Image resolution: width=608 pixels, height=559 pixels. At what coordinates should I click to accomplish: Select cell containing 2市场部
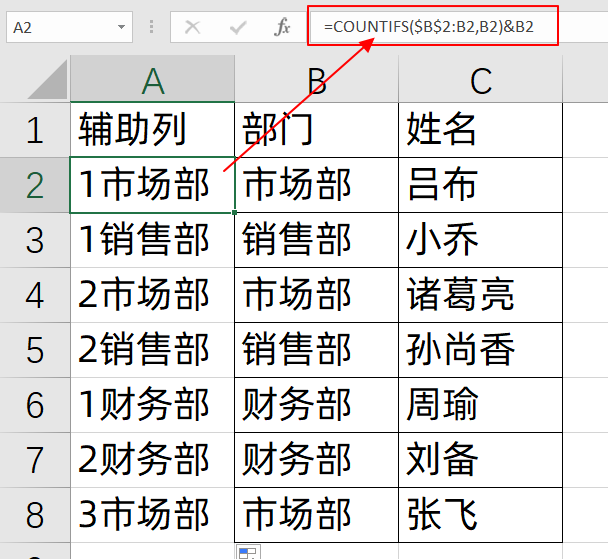152,295
